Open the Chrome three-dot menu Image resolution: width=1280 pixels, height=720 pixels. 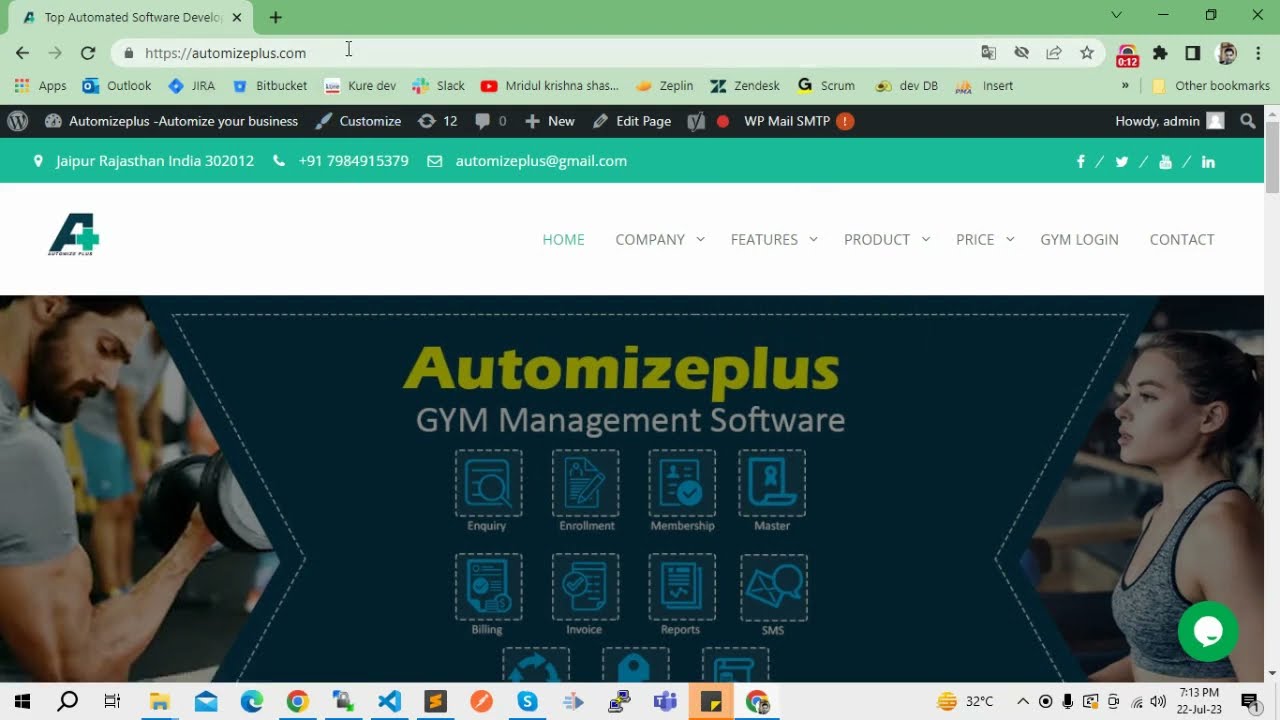point(1259,53)
